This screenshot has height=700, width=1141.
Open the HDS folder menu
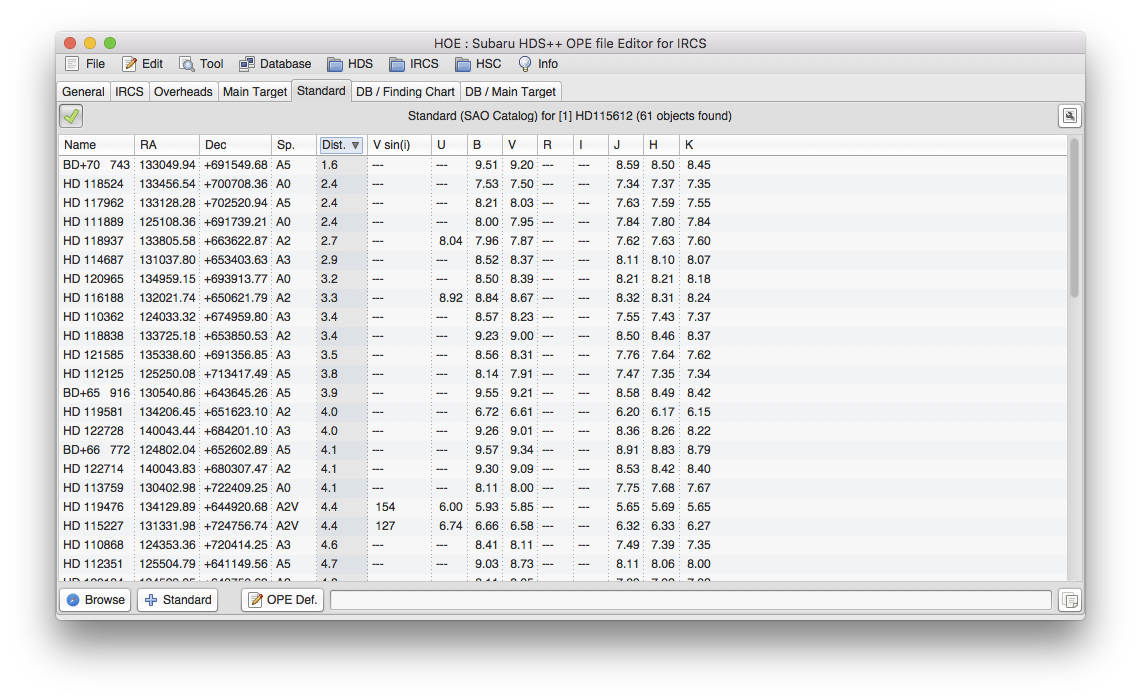(x=350, y=64)
